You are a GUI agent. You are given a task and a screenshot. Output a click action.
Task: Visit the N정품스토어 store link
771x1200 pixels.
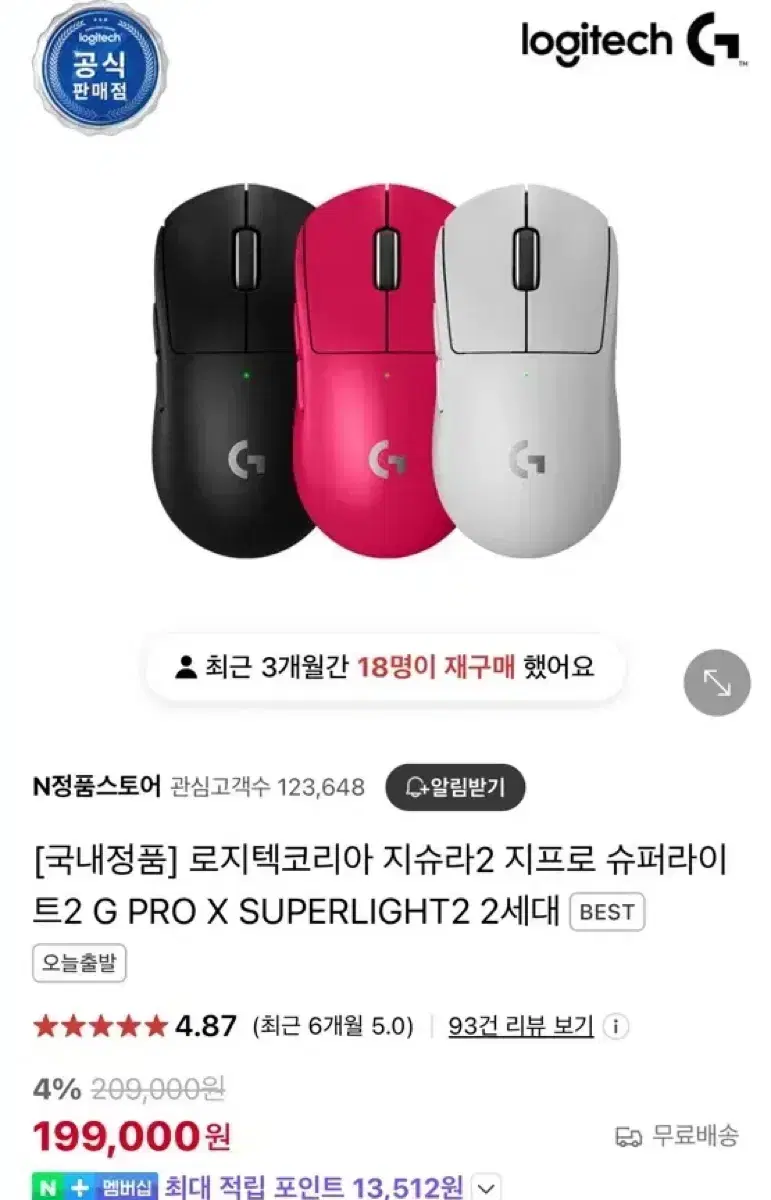[x=96, y=787]
